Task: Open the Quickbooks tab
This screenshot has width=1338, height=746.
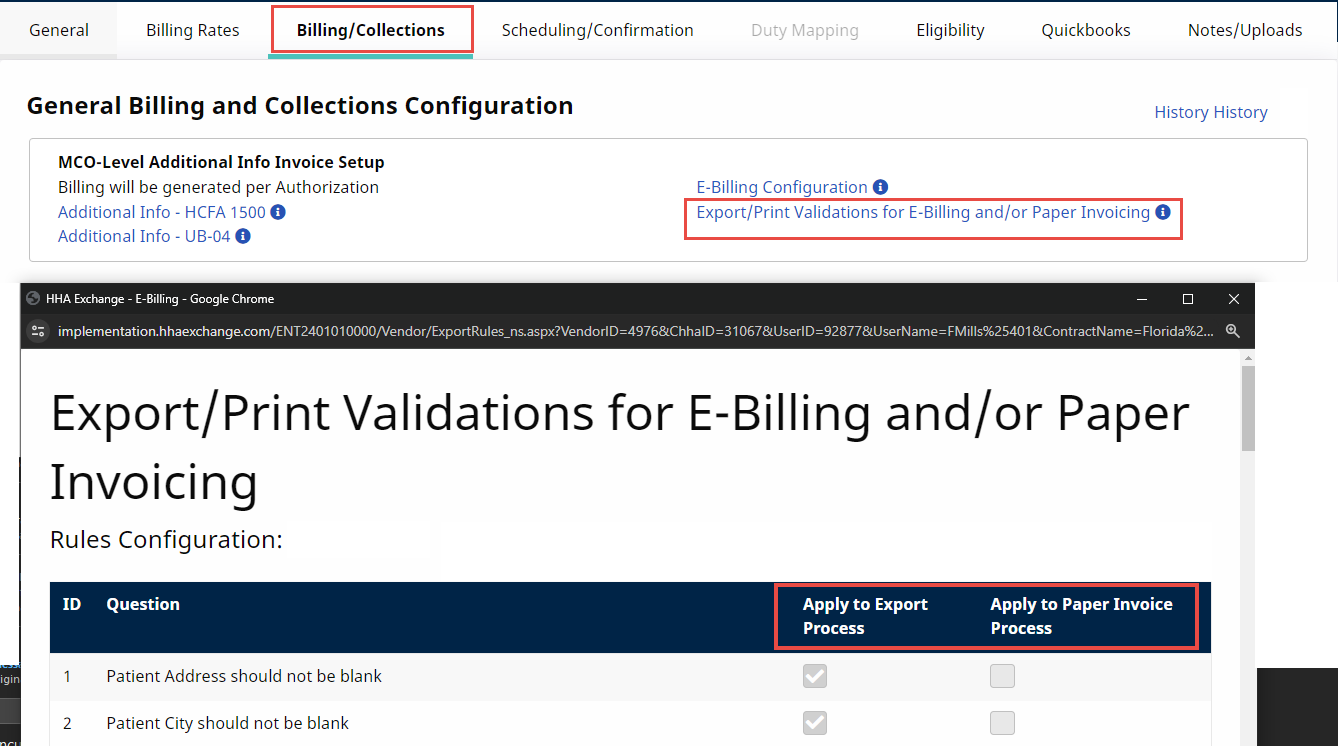Action: pos(1085,29)
